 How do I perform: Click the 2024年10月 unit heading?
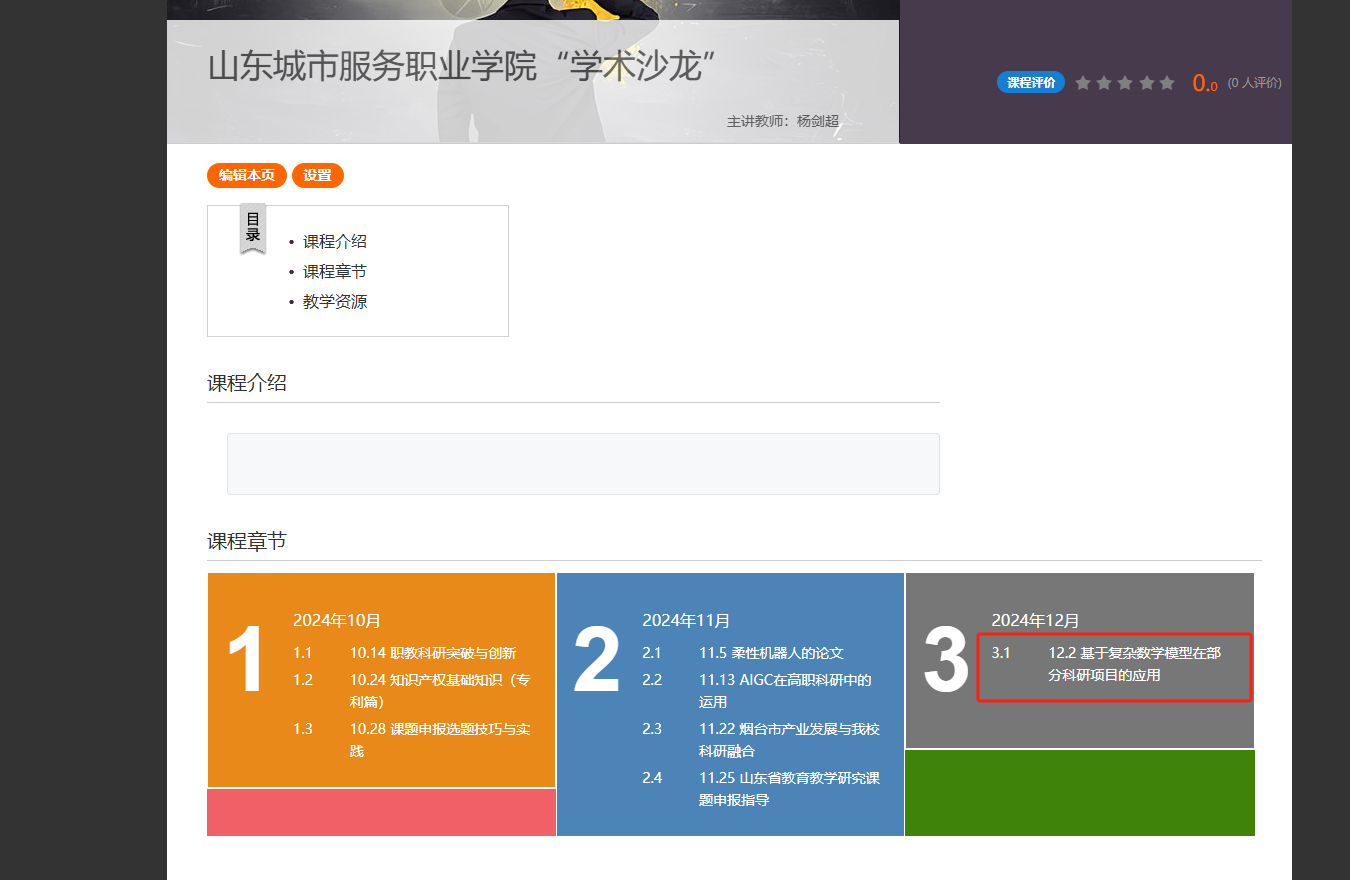[337, 620]
